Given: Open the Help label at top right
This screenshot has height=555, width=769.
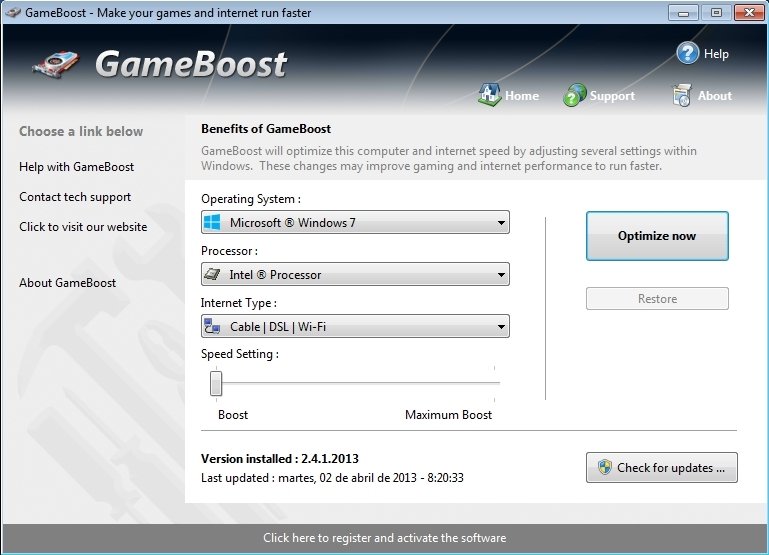Looking at the screenshot, I should pyautogui.click(x=716, y=53).
